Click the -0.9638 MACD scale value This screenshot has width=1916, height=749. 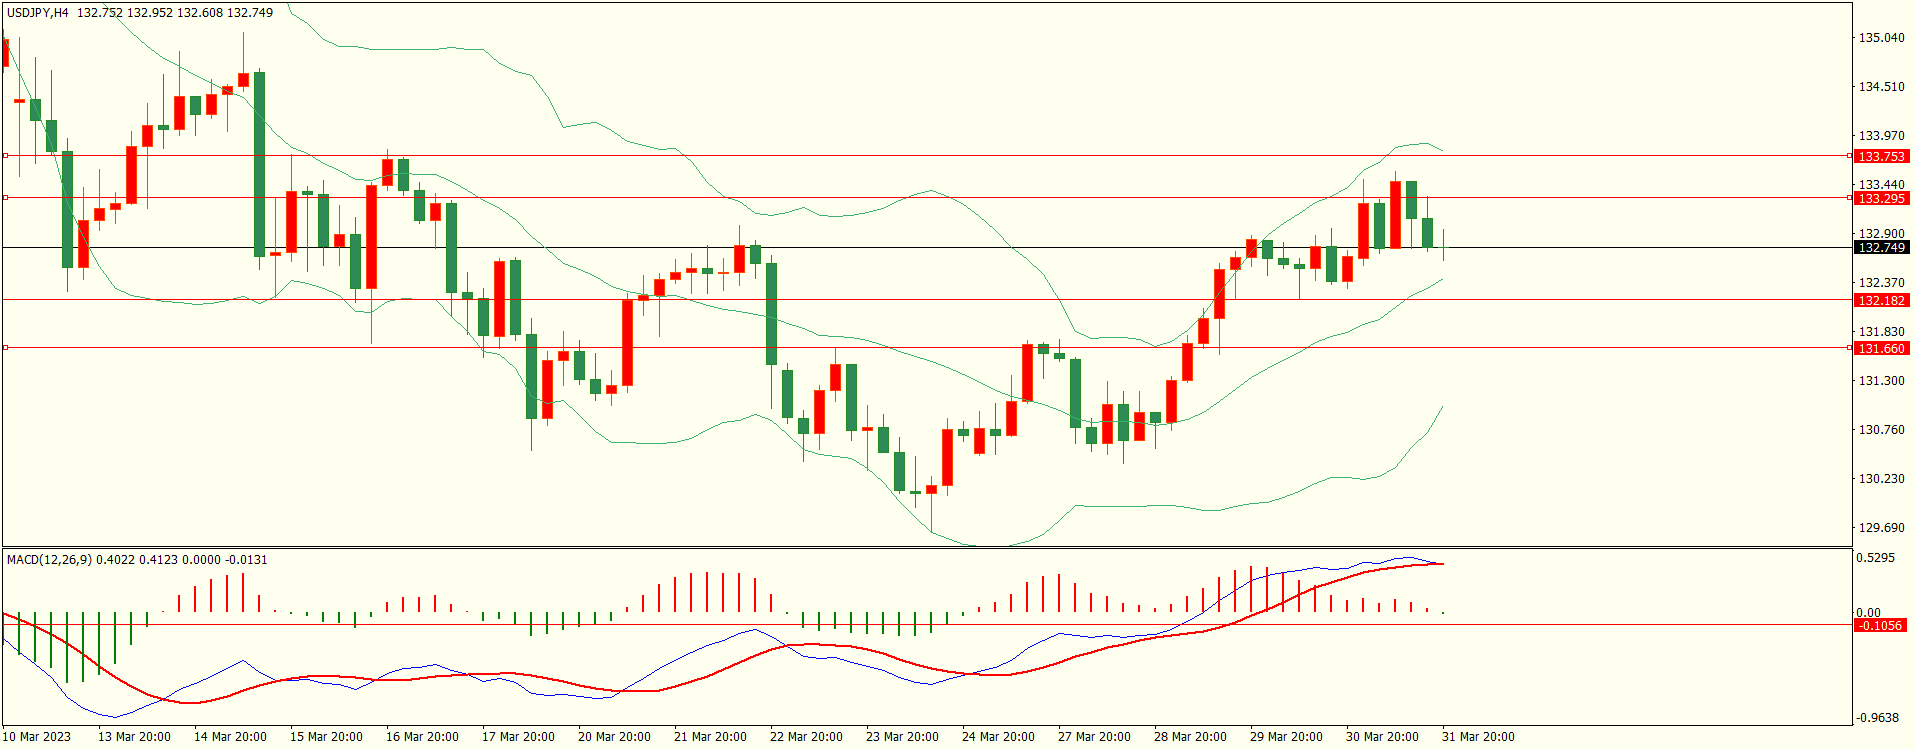(x=1877, y=717)
